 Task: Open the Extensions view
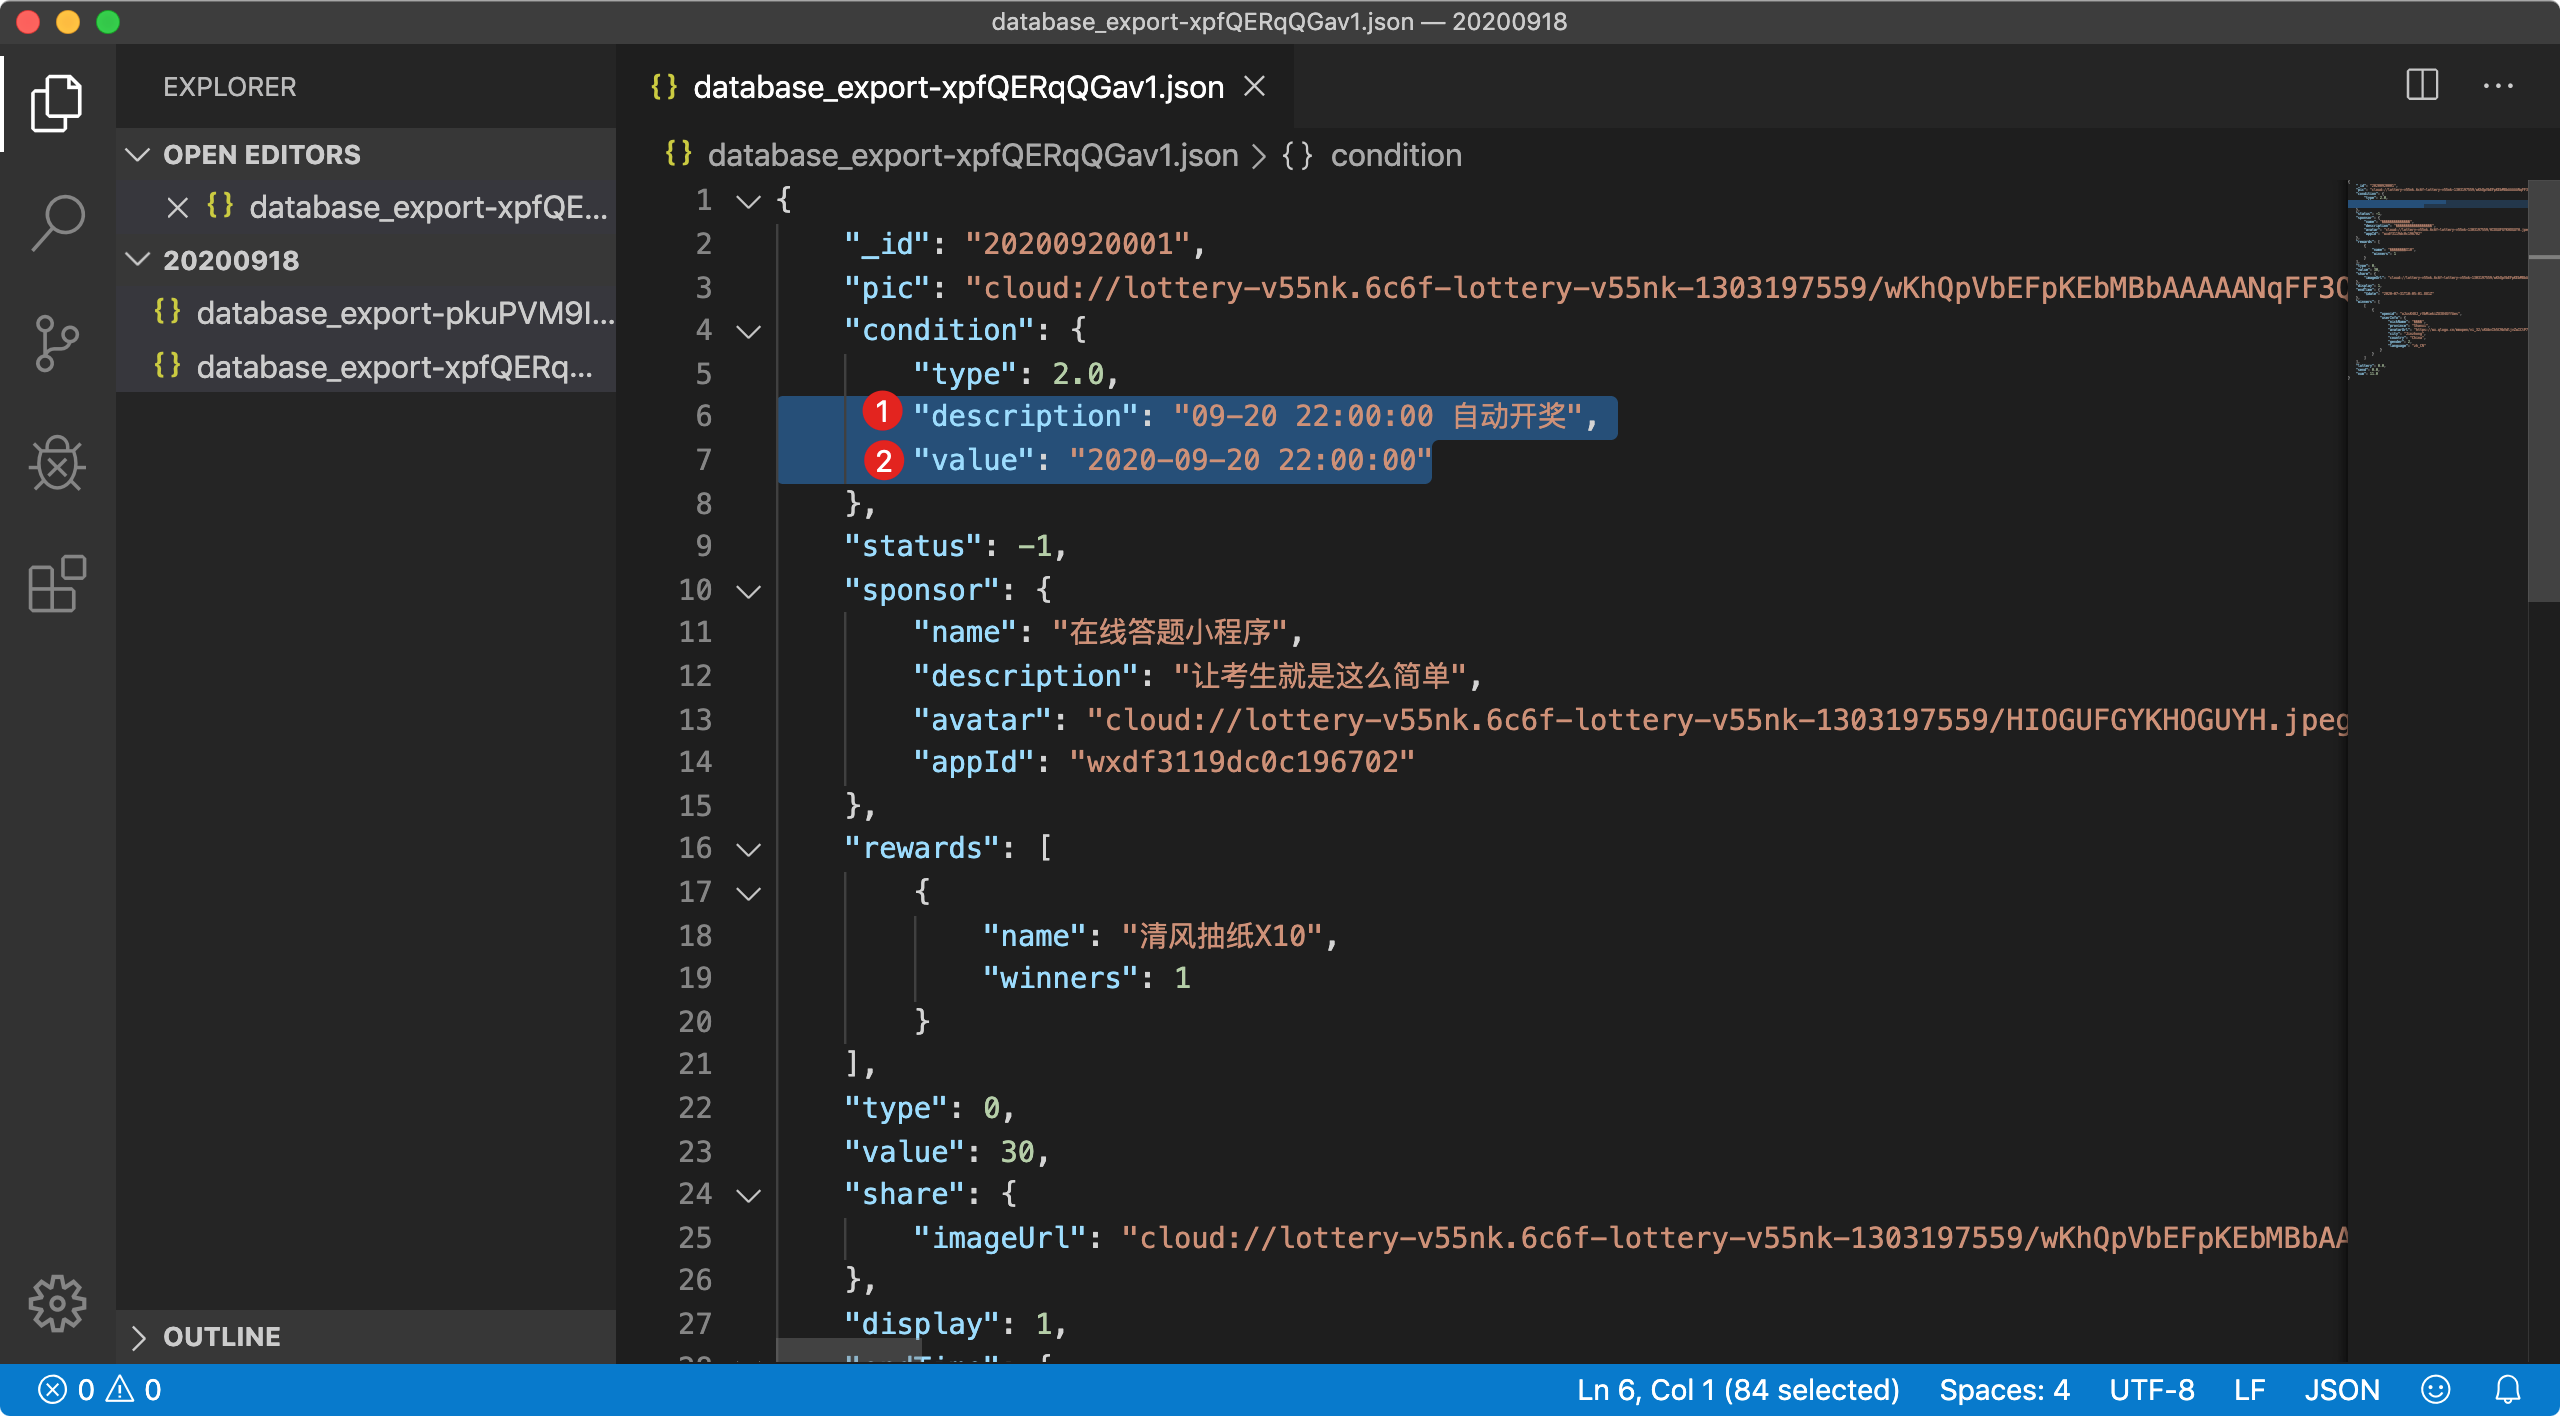click(x=57, y=584)
